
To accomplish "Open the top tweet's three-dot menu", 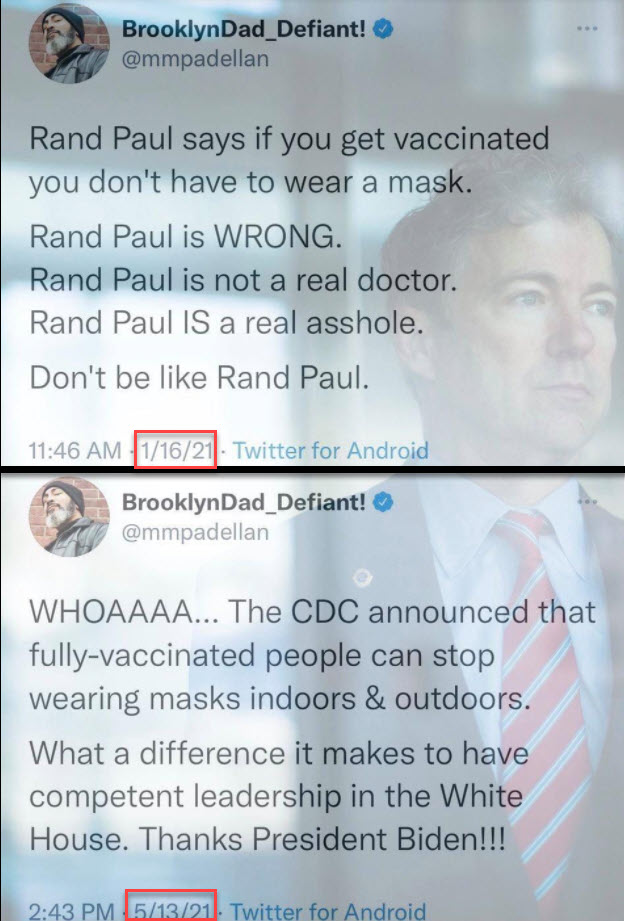I will 587,28.
